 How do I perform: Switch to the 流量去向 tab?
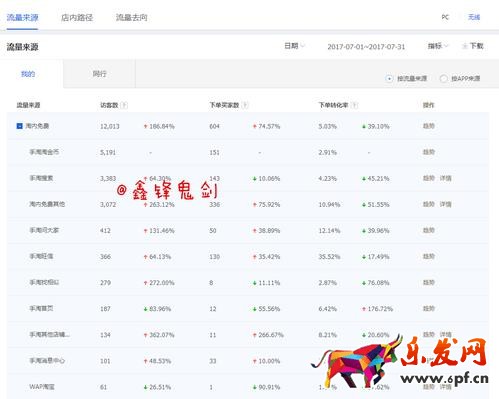[132, 18]
